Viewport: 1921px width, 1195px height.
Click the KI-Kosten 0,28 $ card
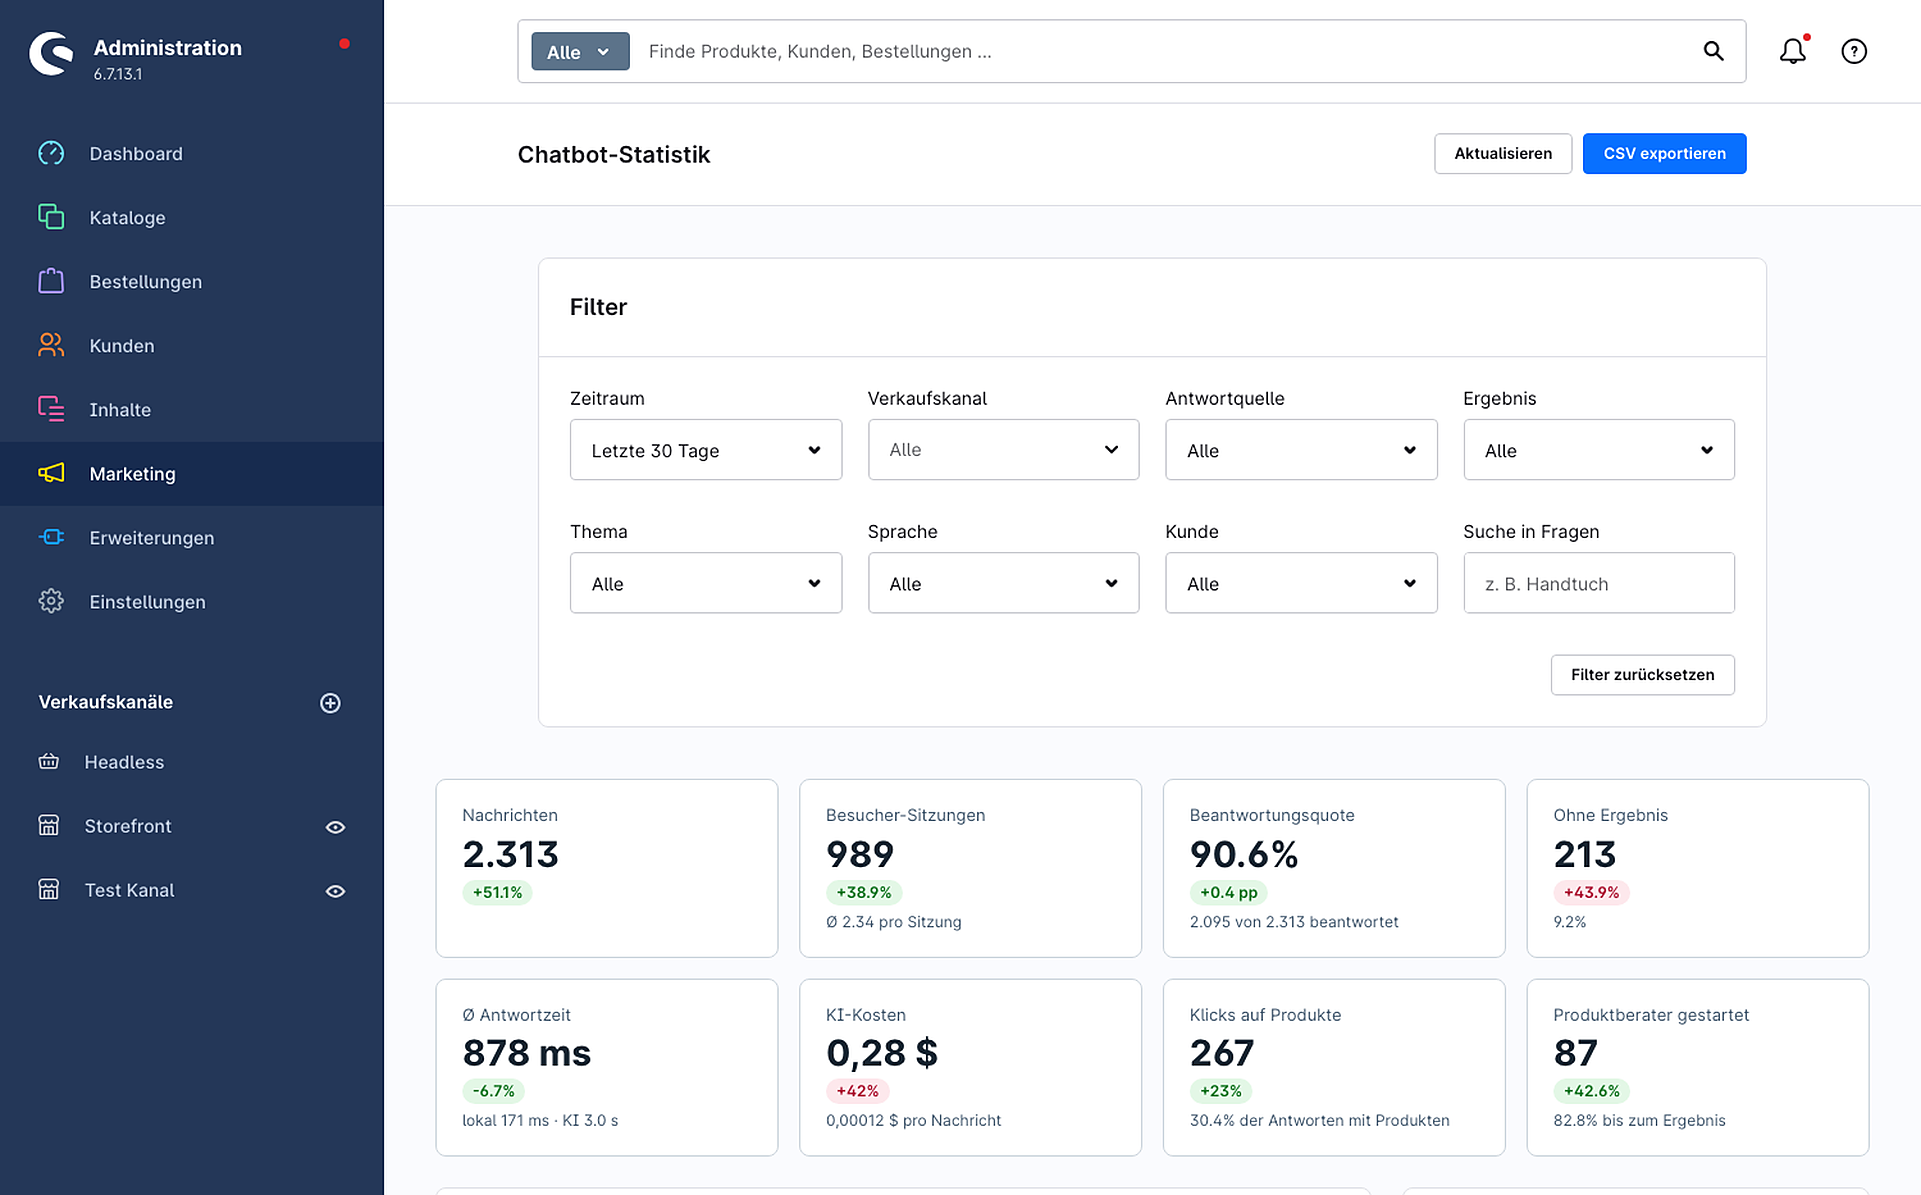[x=970, y=1067]
